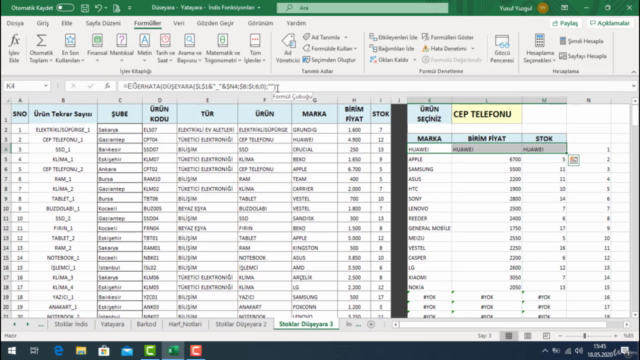This screenshot has width=640, height=360.
Task: Click the İşlev Ekle (fx) icon
Action: point(14,41)
